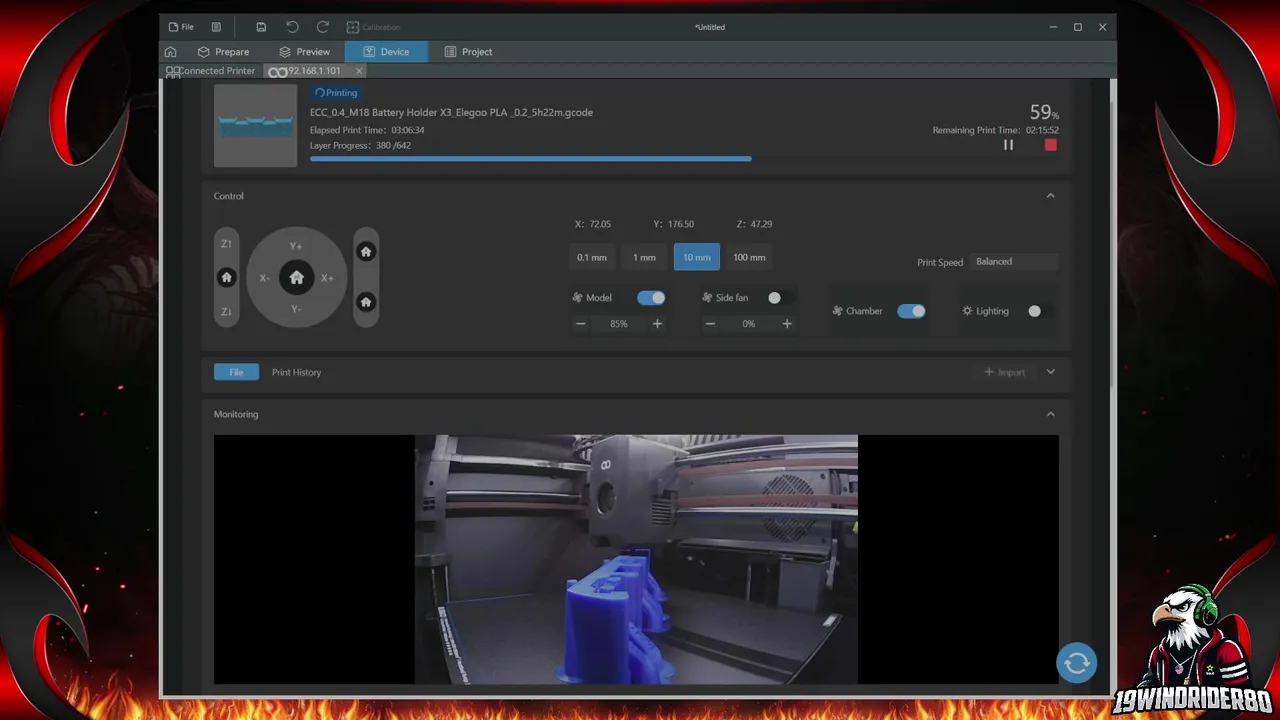
Task: Click the layer progress bar
Action: pos(684,158)
